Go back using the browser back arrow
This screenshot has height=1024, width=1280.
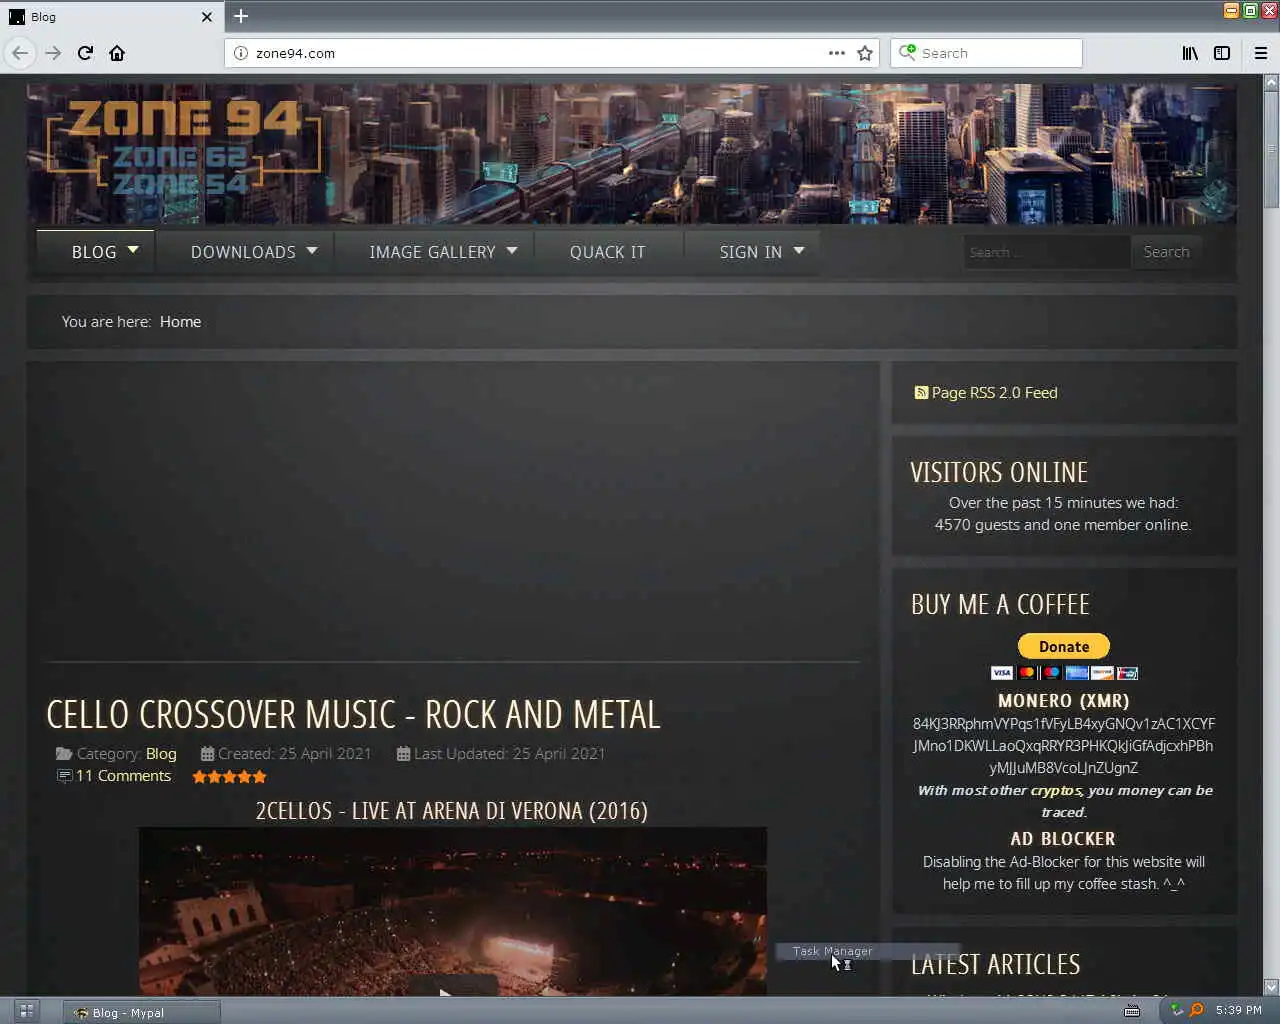tap(21, 53)
